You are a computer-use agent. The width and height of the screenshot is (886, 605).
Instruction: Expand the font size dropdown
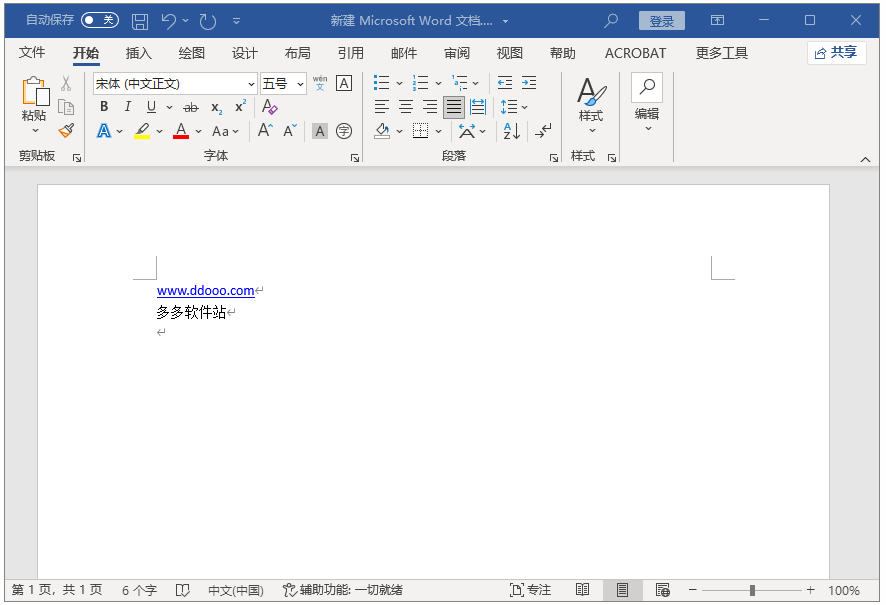point(300,84)
